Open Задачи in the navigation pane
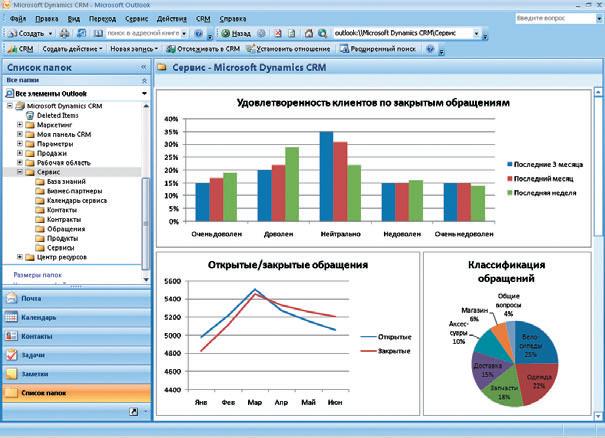Viewport: 605px width, 438px height. [x=76, y=355]
